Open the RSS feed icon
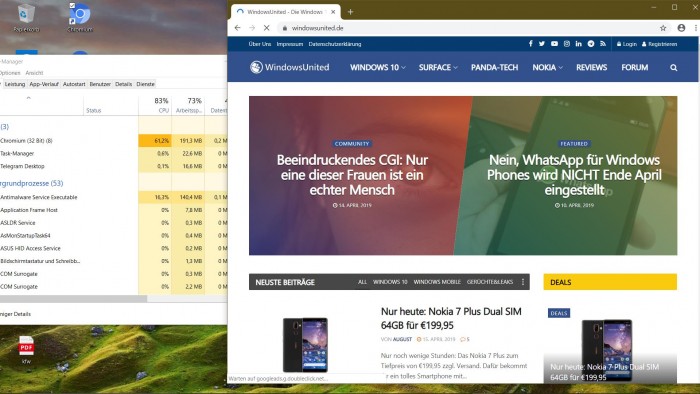The height and width of the screenshot is (394, 700). tap(603, 44)
